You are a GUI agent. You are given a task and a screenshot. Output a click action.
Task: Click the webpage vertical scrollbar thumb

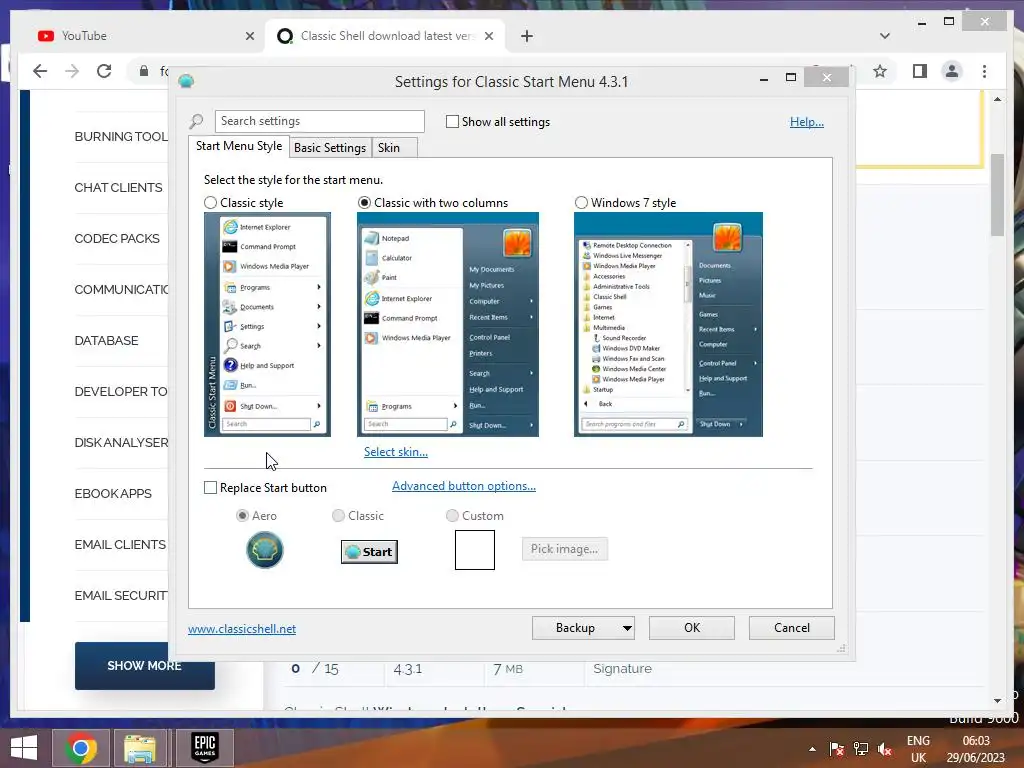pos(997,195)
